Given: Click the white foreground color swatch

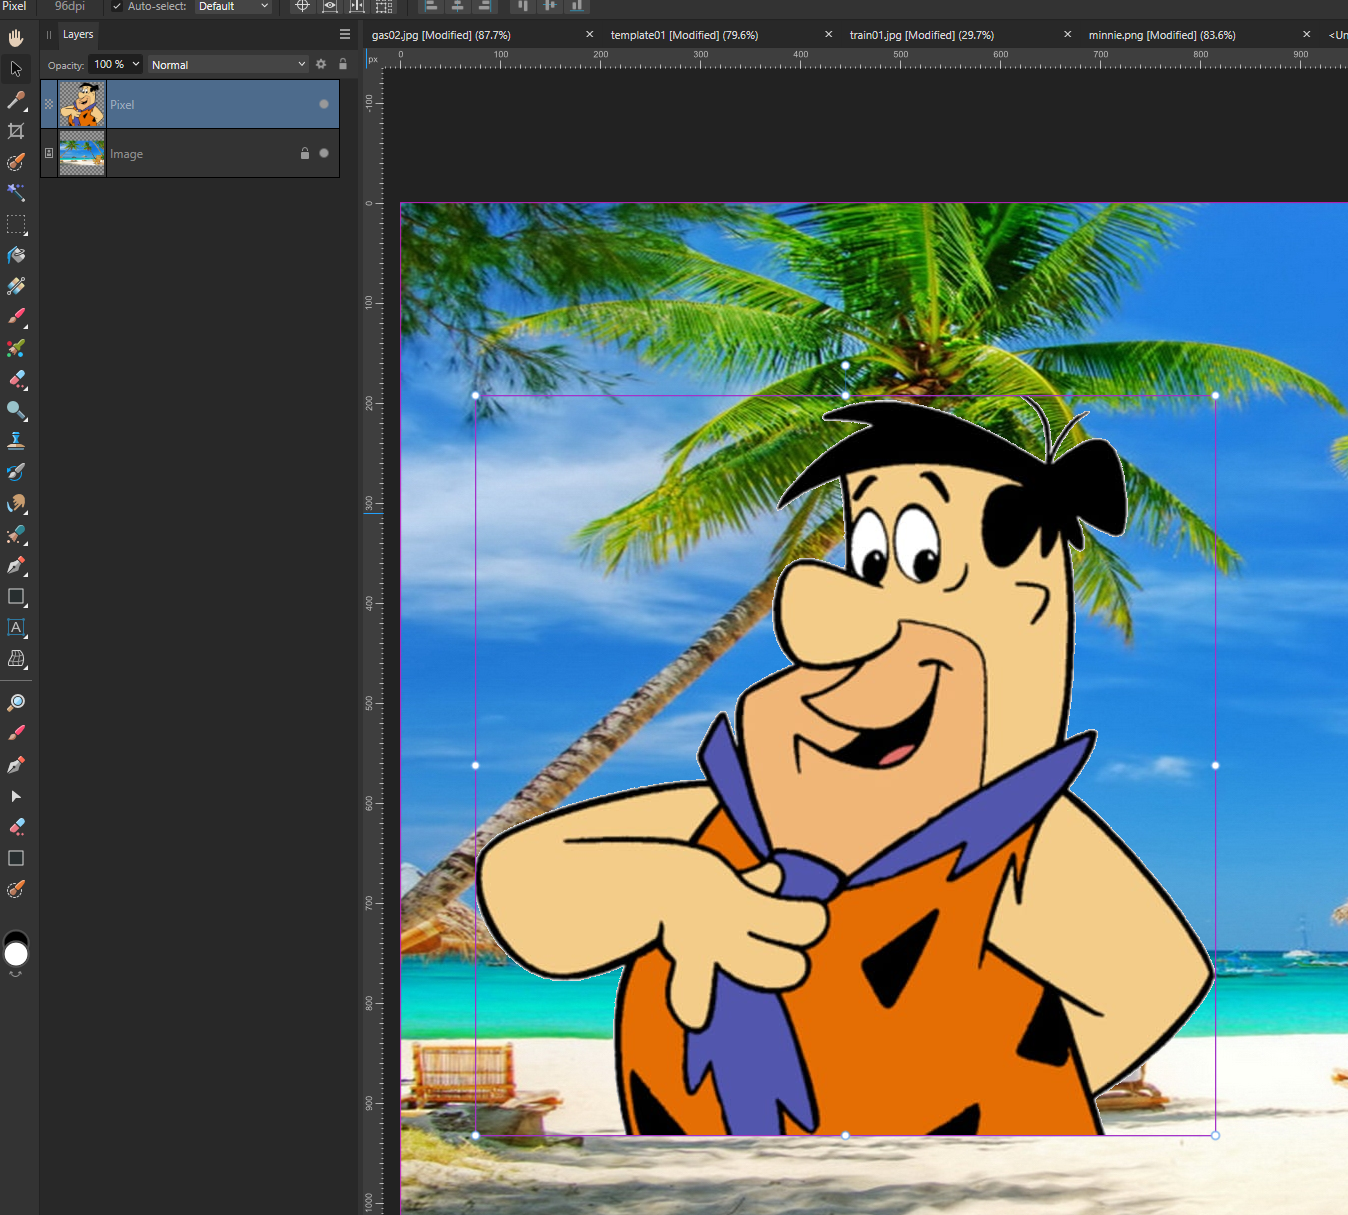Looking at the screenshot, I should [x=16, y=955].
